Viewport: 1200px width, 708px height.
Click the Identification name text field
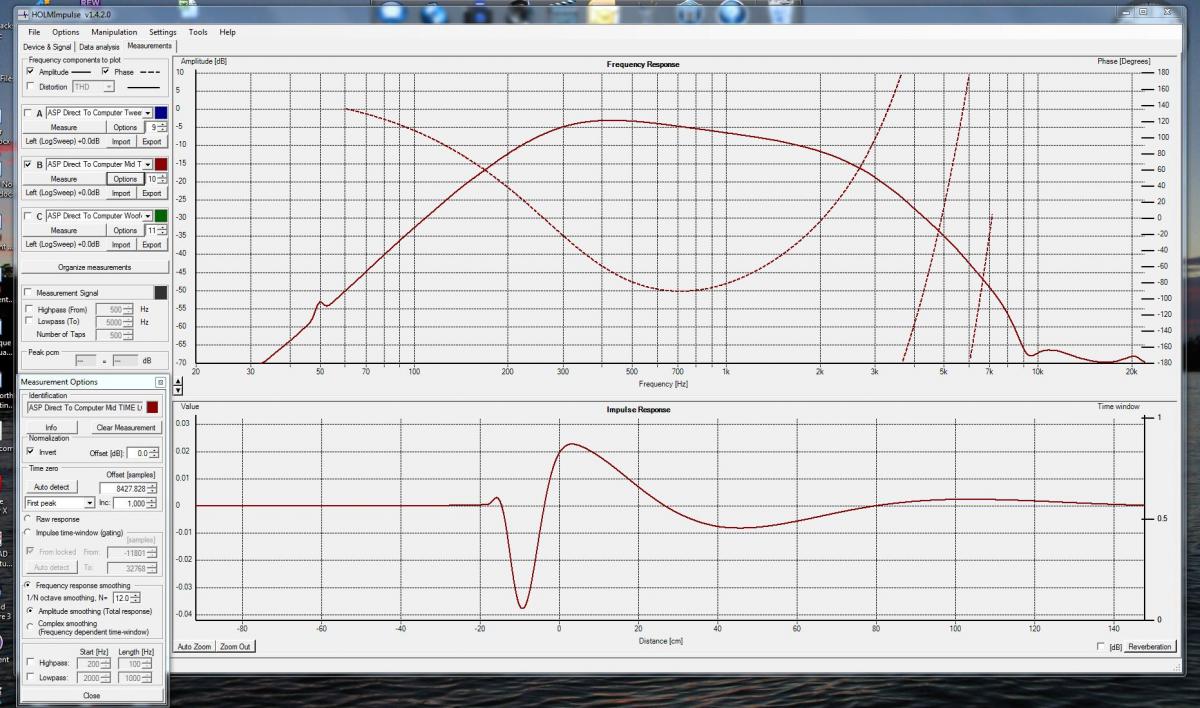[84, 407]
